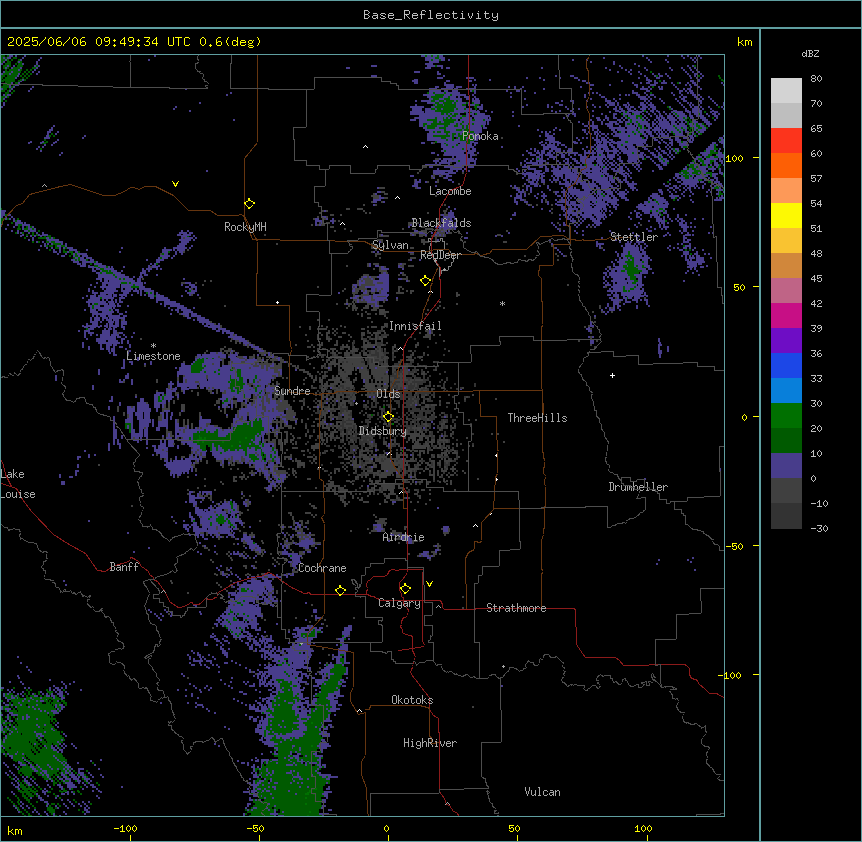862x842 pixels.
Task: Click the Calgary city label
Action: [399, 603]
